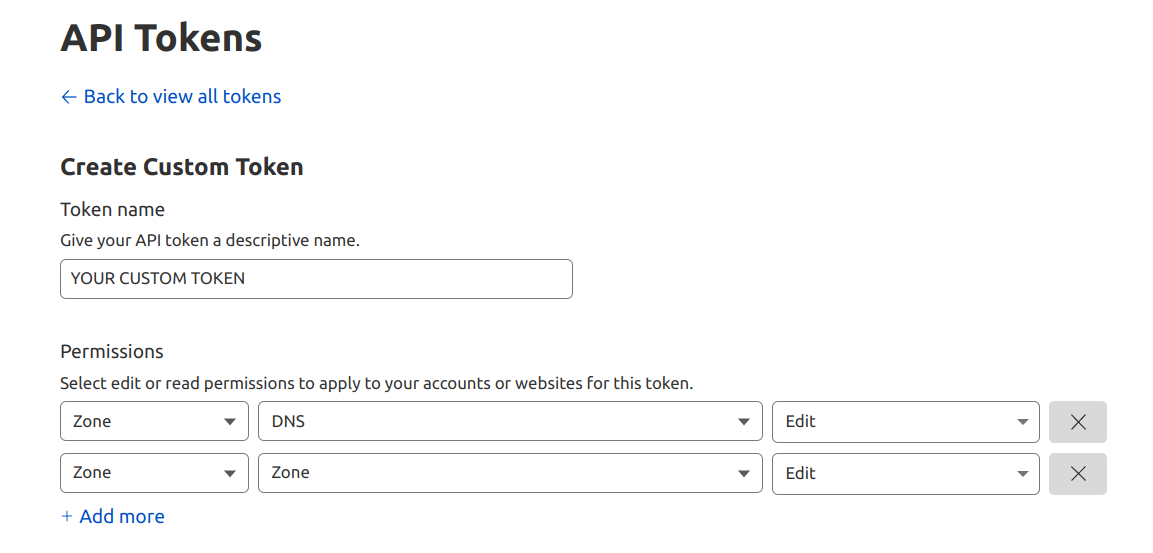Click the Token name input field

pos(316,279)
